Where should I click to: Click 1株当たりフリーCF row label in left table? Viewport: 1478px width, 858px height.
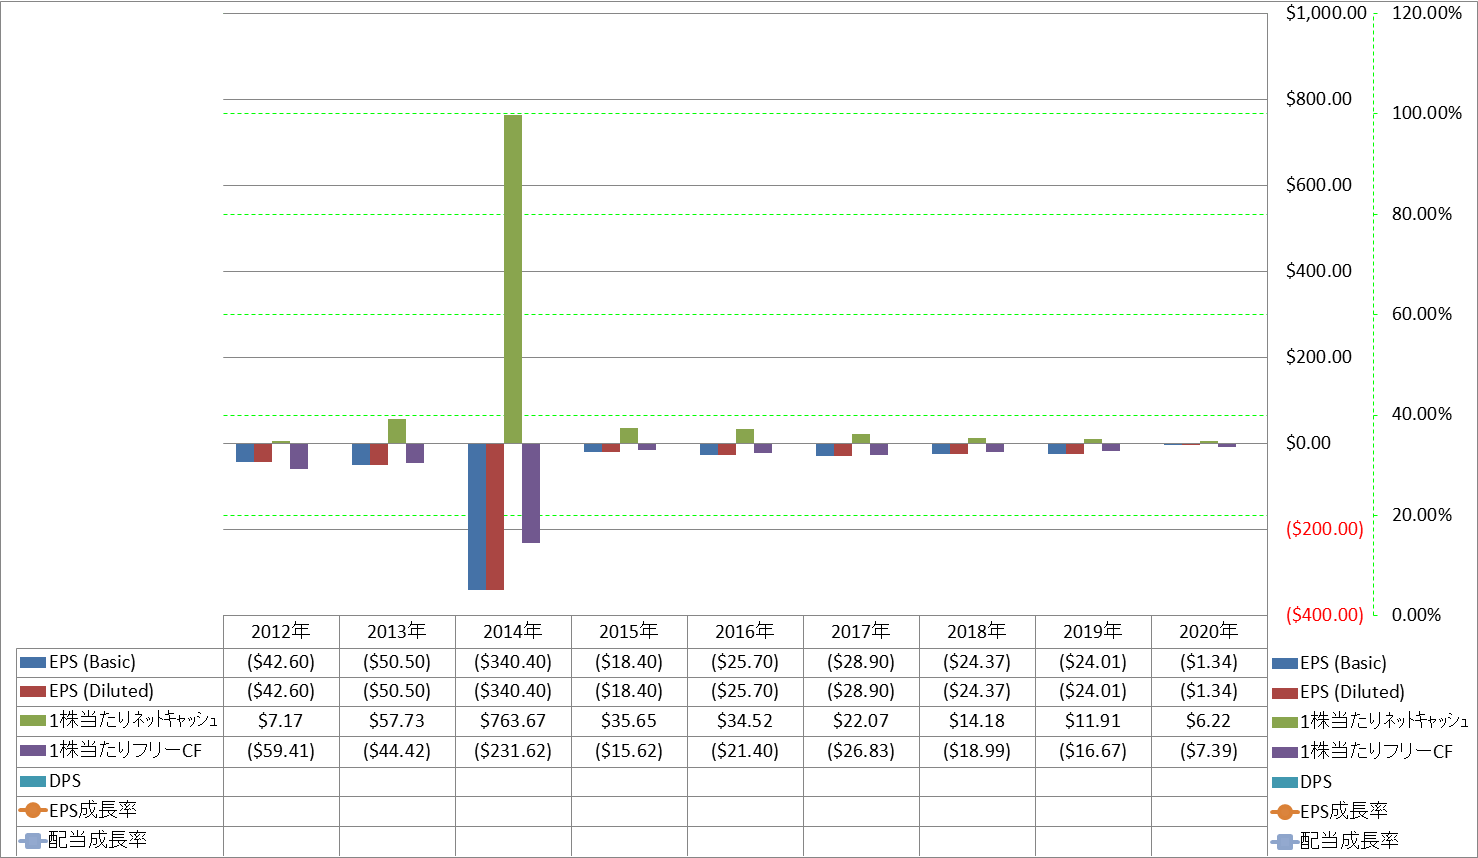click(x=125, y=751)
